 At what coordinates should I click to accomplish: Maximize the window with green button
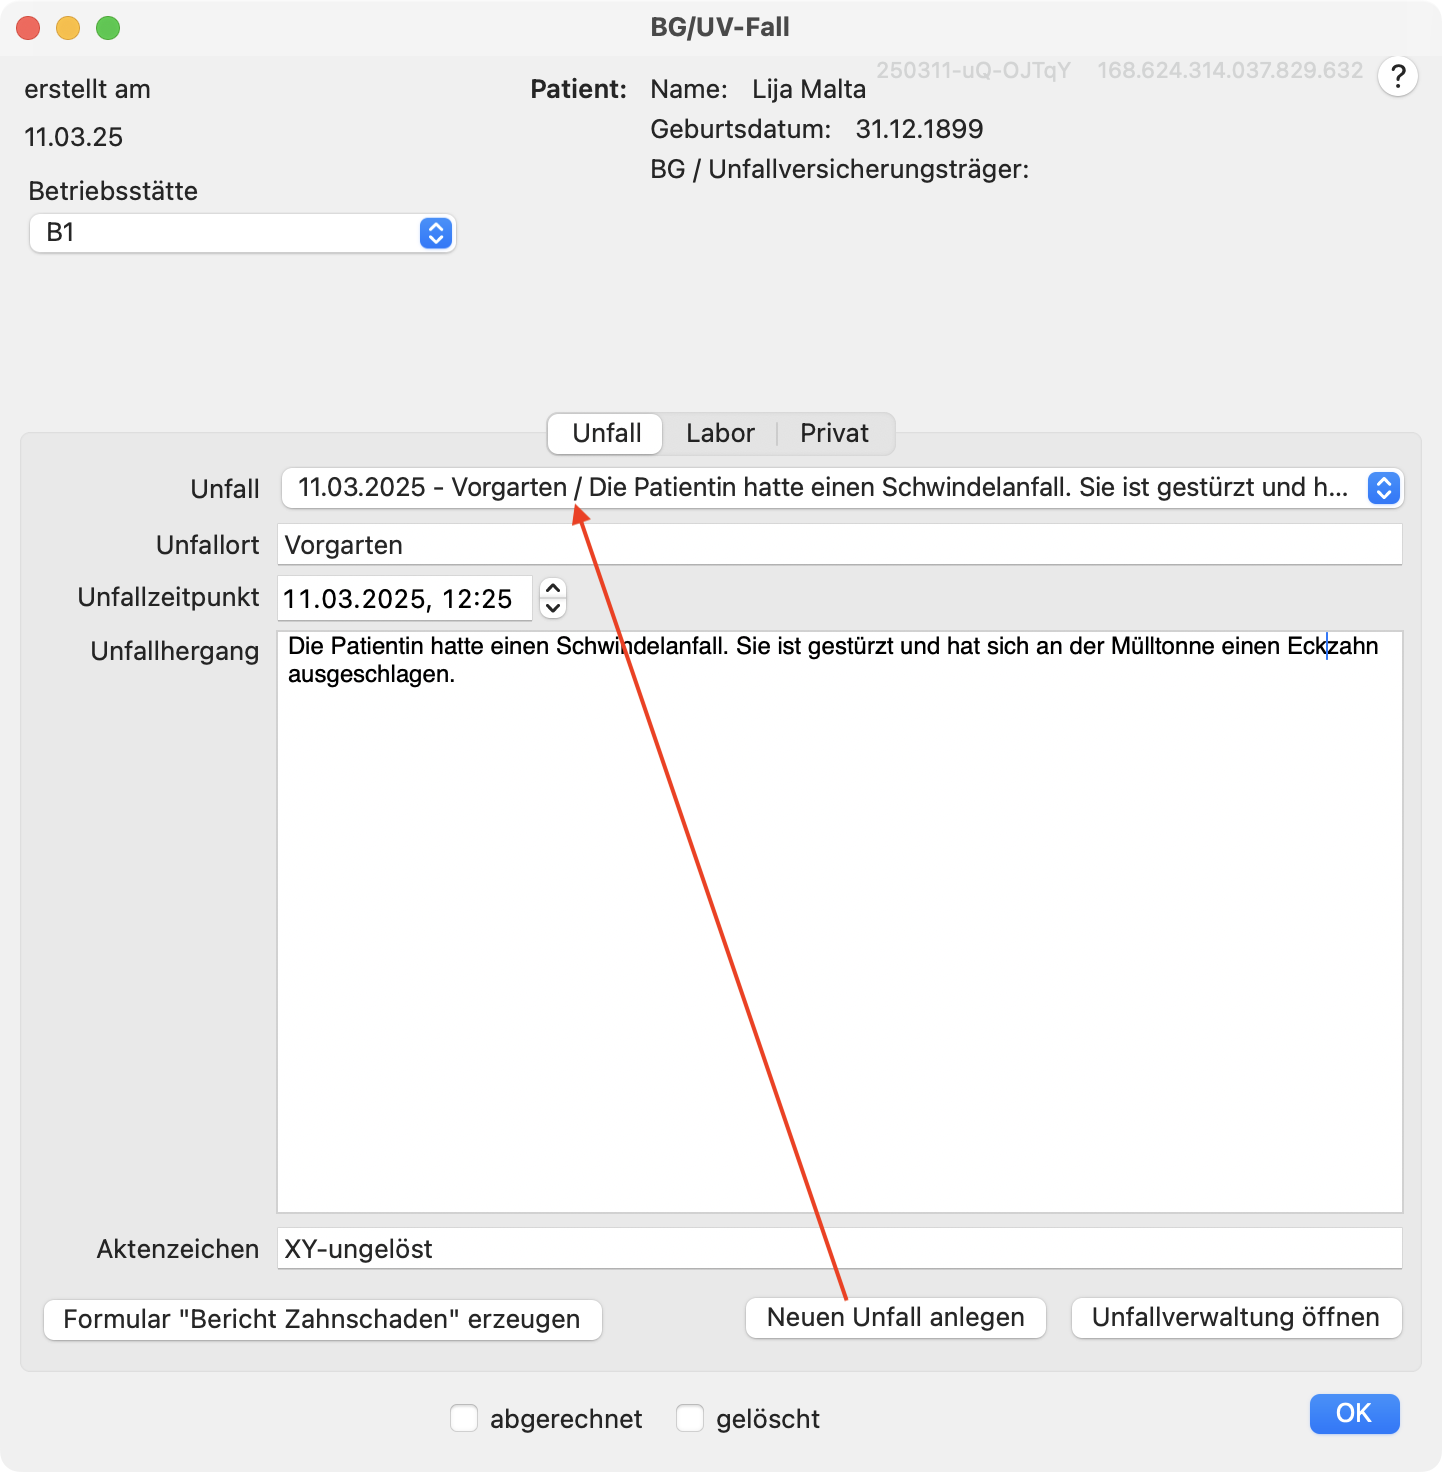click(x=108, y=28)
